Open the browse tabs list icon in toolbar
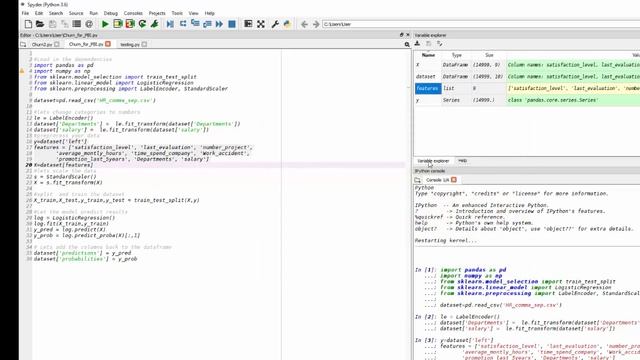 click(x=76, y=24)
